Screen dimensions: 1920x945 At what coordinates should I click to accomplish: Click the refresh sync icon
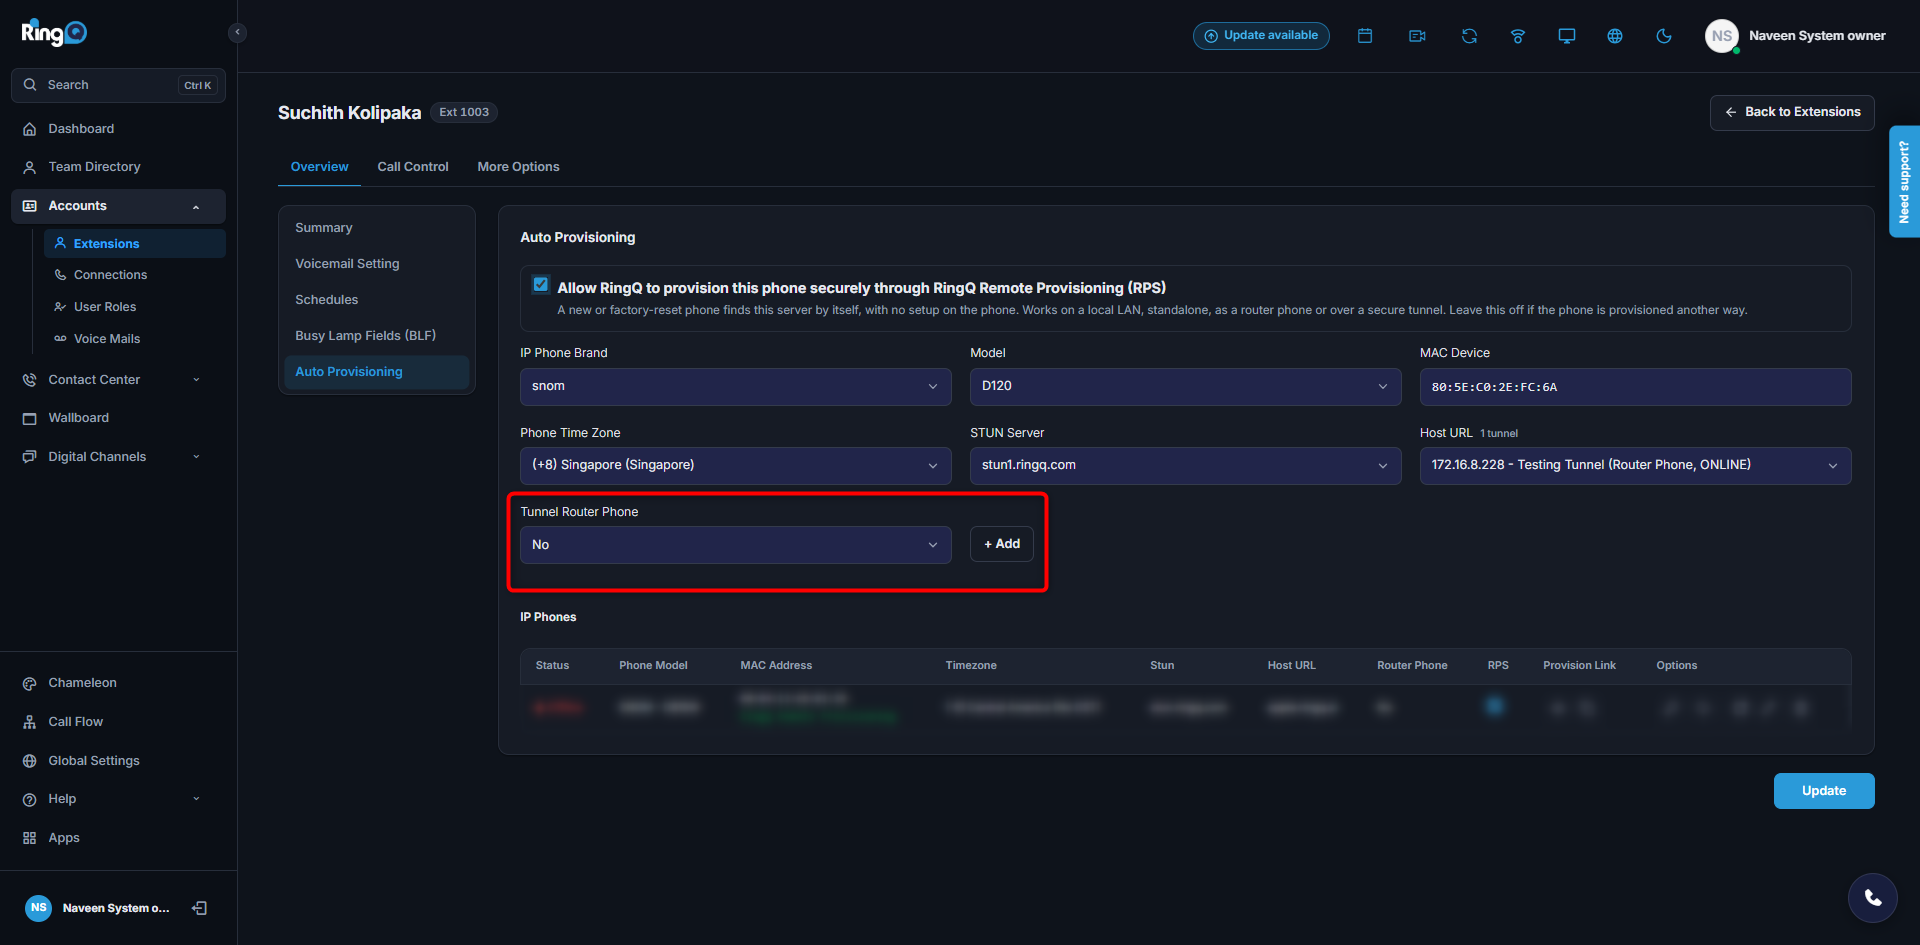click(1469, 36)
